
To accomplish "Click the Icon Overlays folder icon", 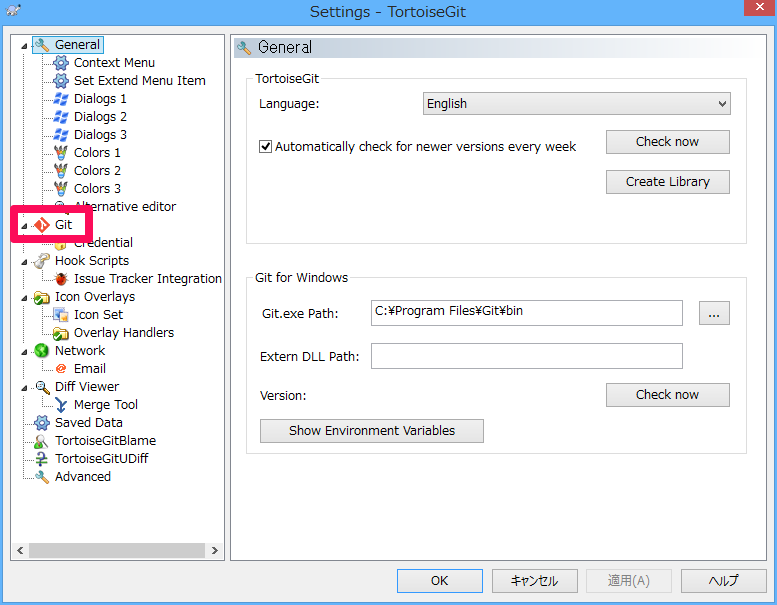I will (41, 297).
